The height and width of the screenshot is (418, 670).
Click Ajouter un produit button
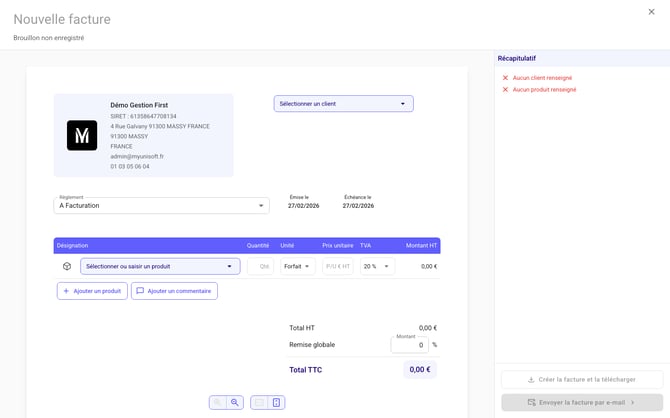92,291
